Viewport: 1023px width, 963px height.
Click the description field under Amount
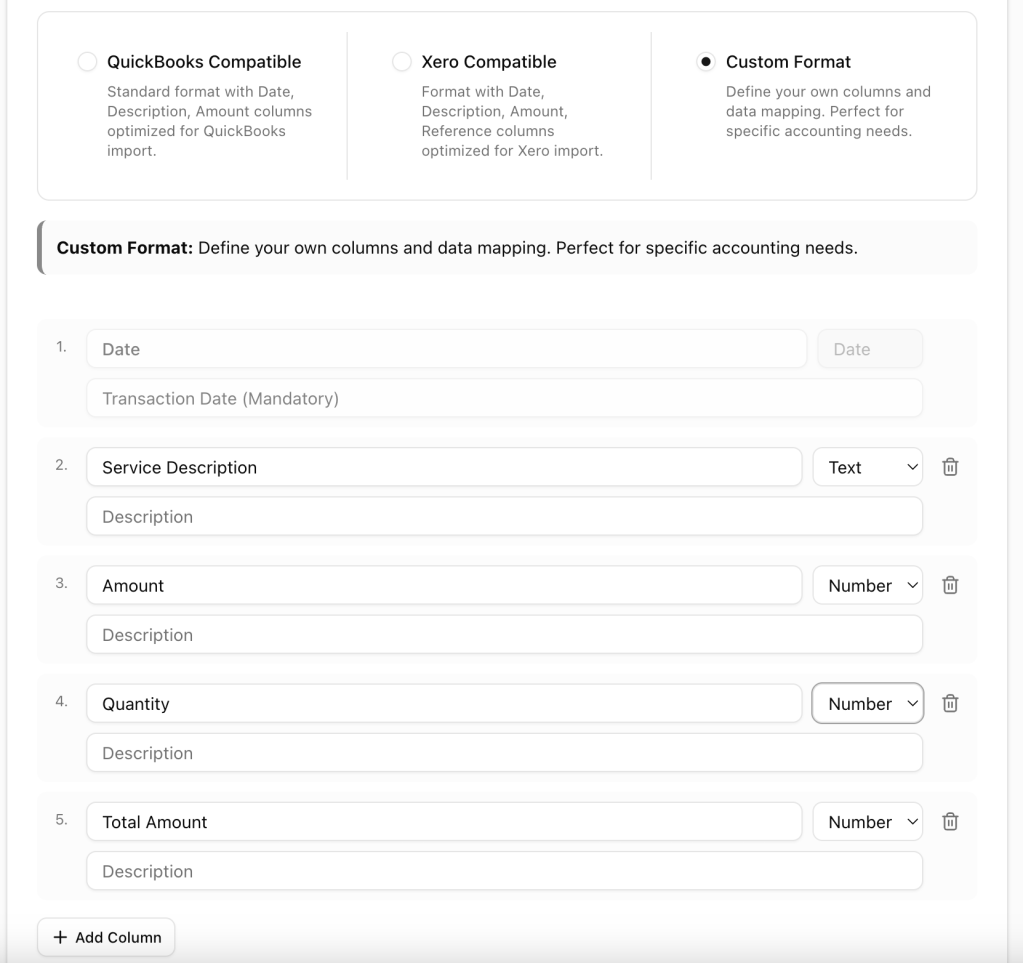click(504, 634)
